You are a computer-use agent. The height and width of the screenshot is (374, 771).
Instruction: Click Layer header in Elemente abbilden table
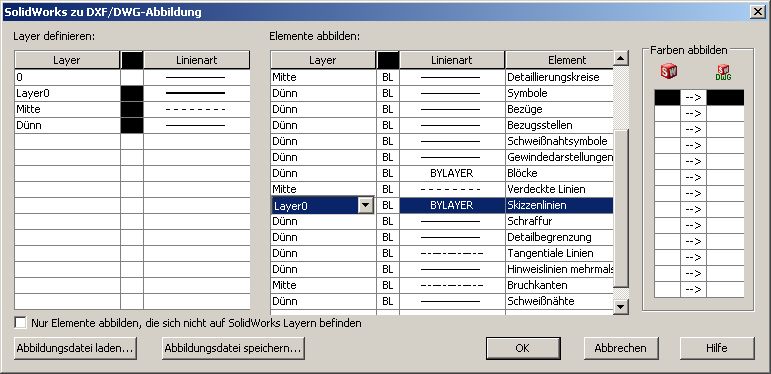point(323,60)
